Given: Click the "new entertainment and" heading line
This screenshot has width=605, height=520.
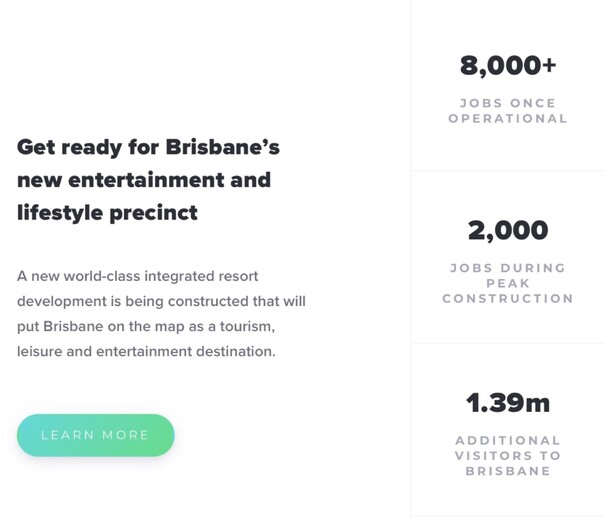Looking at the screenshot, I should point(144,180).
